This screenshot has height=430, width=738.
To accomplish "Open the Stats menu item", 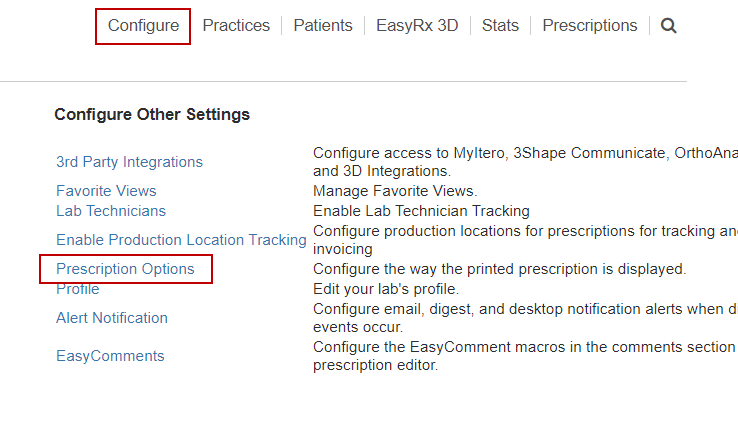I will click(x=500, y=26).
